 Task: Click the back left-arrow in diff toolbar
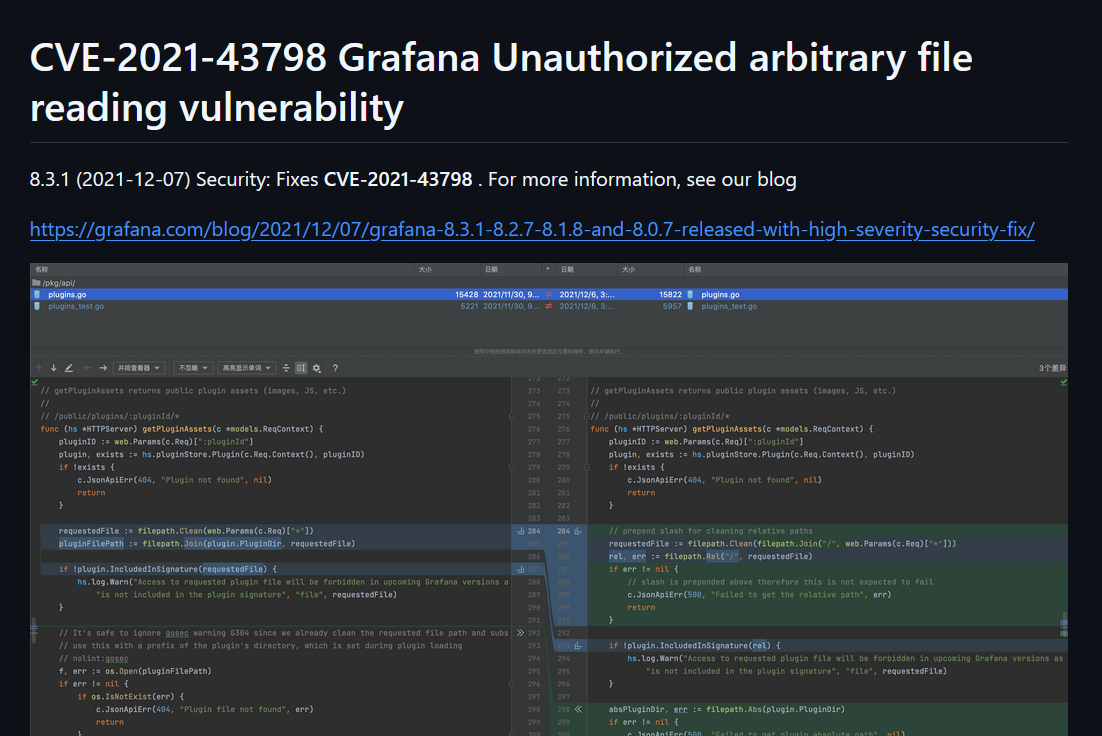pos(88,368)
